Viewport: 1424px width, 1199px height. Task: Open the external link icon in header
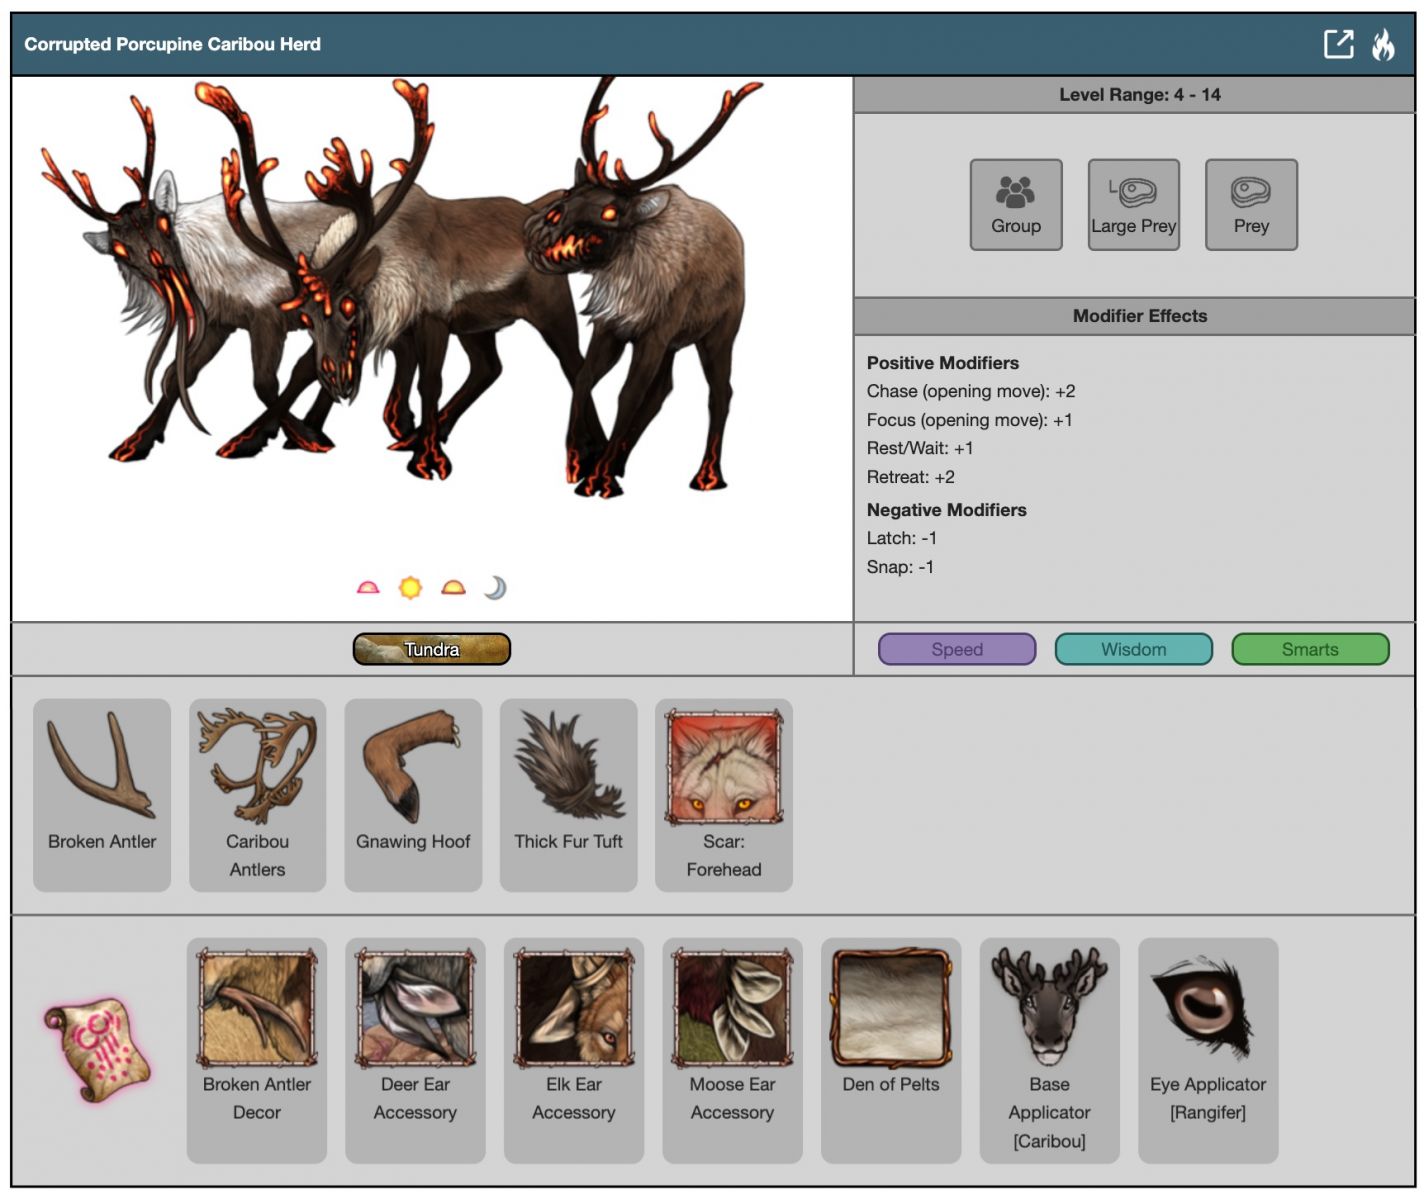tap(1338, 44)
